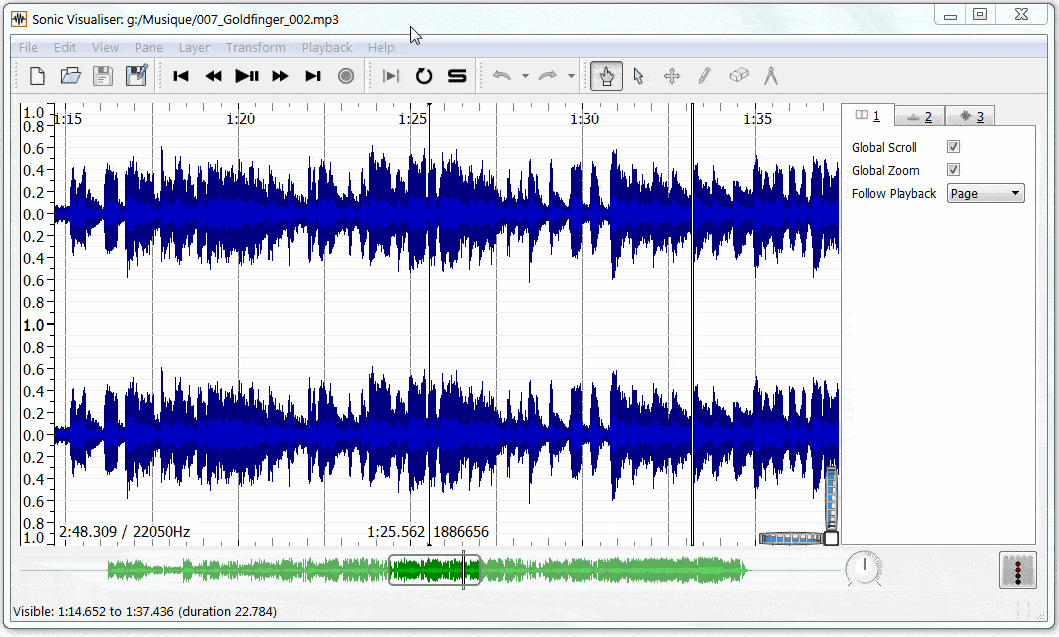Click the Sonic Visualiser title bar icon

18,19
